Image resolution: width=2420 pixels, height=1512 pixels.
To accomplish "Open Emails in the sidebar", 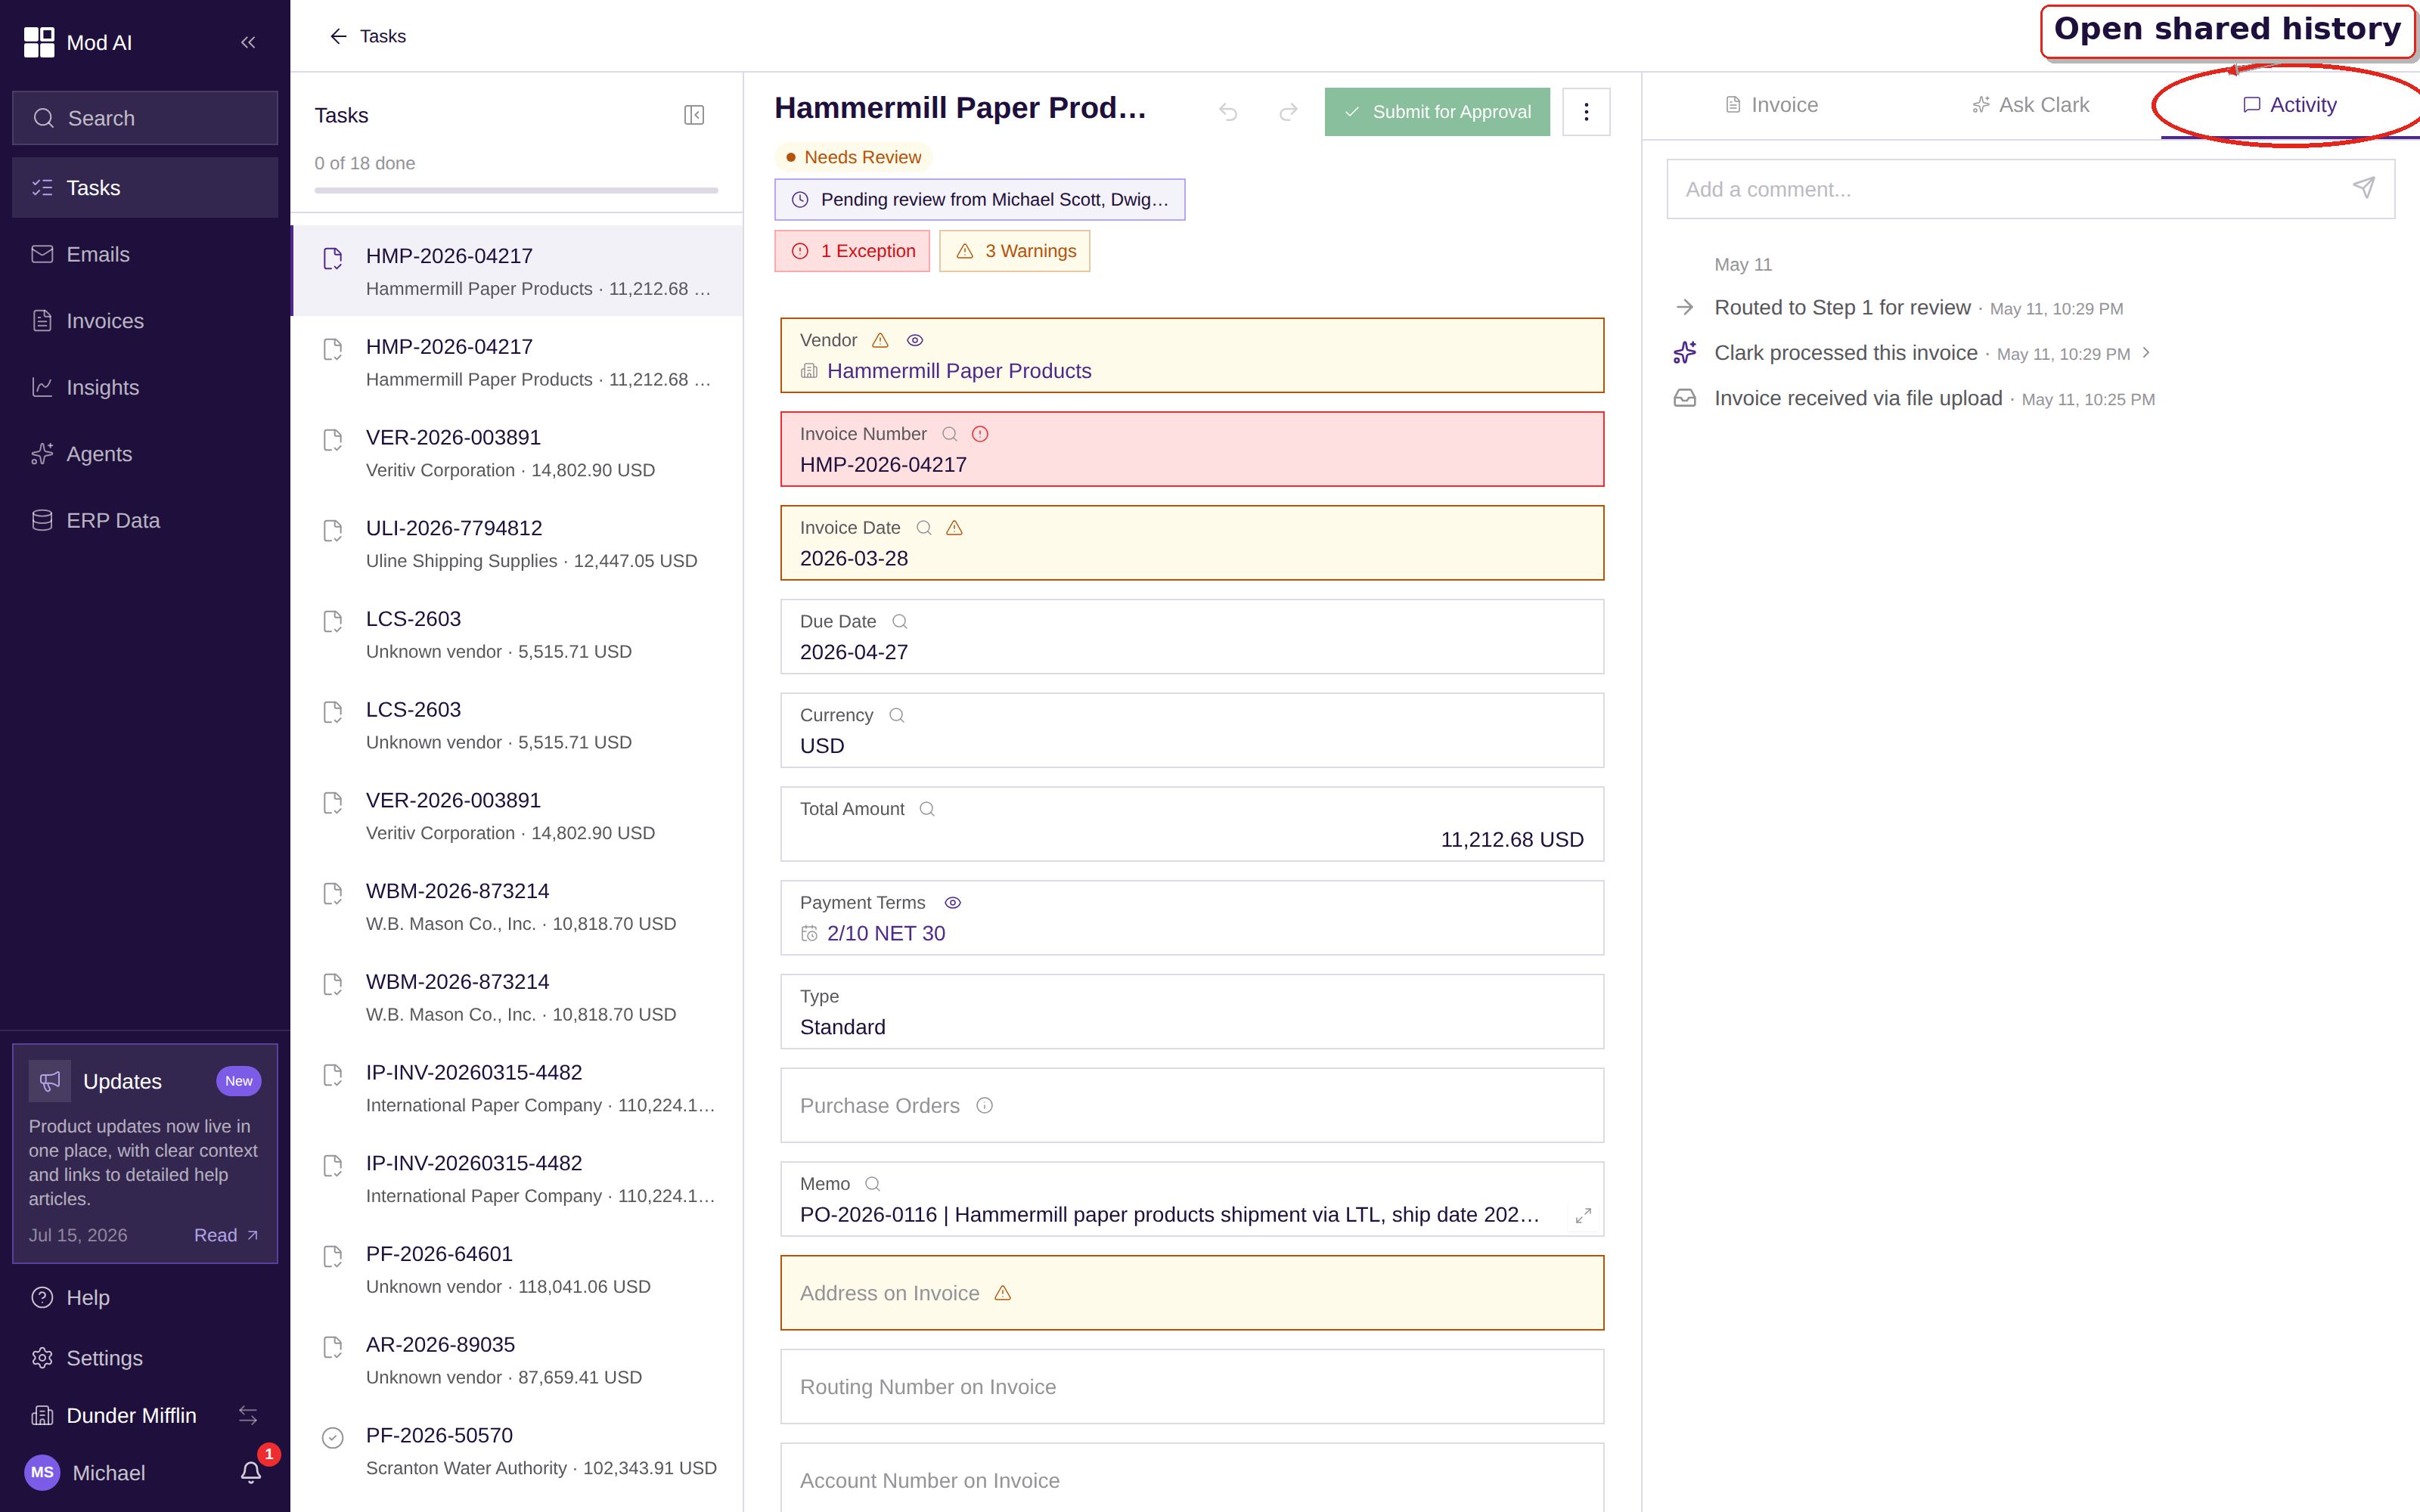I will point(145,254).
